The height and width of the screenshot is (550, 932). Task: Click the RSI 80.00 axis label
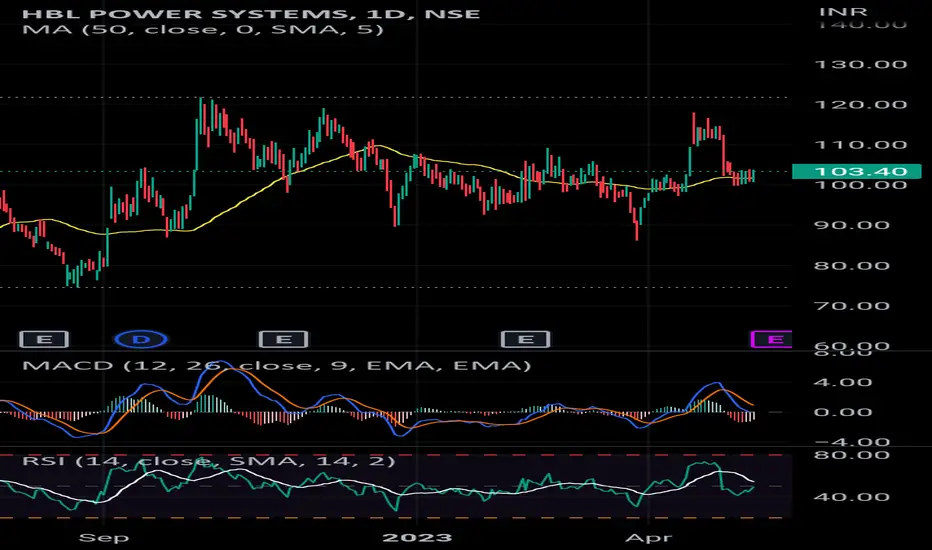click(851, 455)
